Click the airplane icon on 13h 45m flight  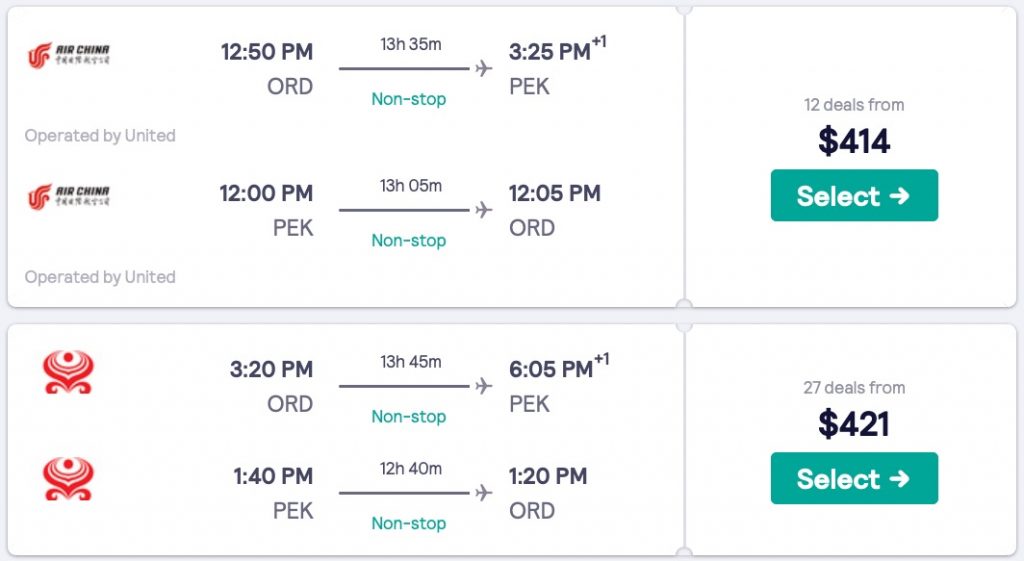pyautogui.click(x=484, y=386)
